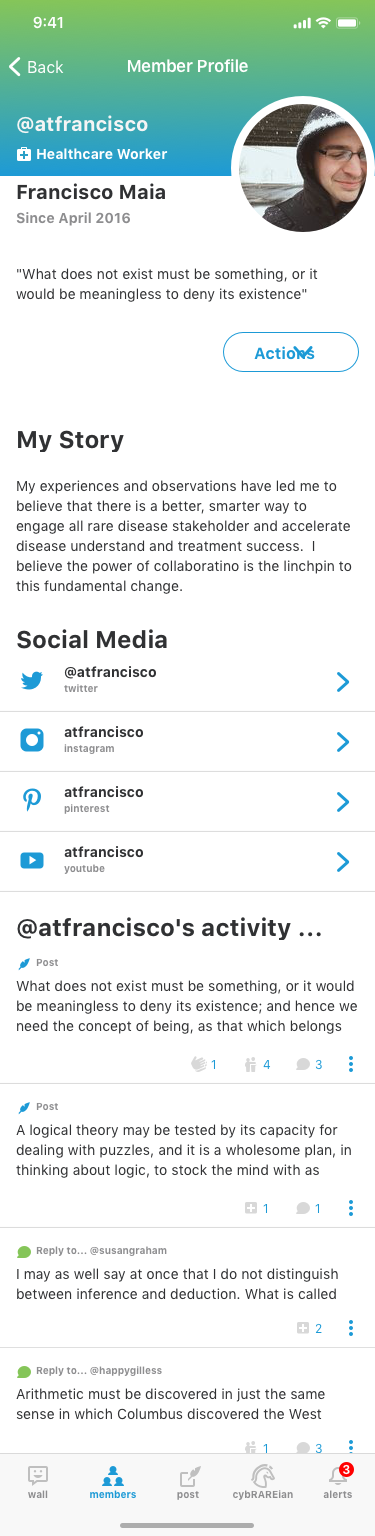The image size is (375, 1536).
Task: Tap the Twitter bird icon
Action: point(32,681)
